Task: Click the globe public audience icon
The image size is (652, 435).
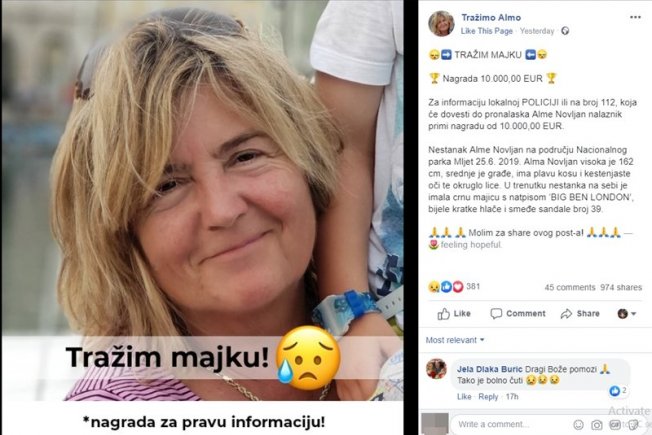Action: pyautogui.click(x=565, y=31)
